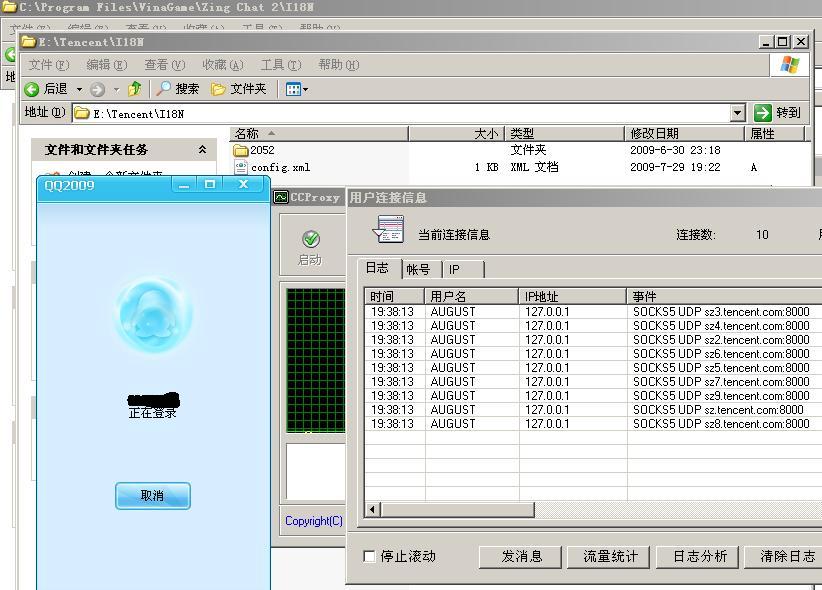822x590 pixels.
Task: Open the Favorites (收藏) menu
Action: click(x=223, y=65)
